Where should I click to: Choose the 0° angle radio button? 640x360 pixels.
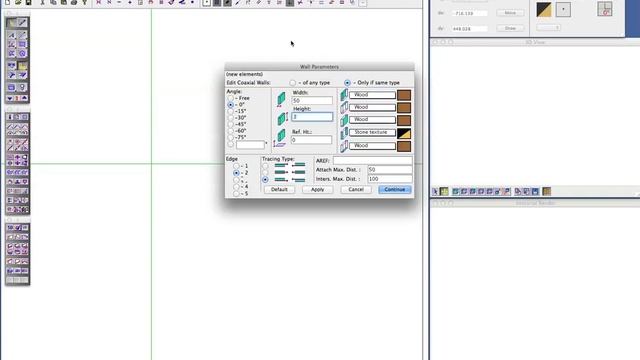click(231, 105)
